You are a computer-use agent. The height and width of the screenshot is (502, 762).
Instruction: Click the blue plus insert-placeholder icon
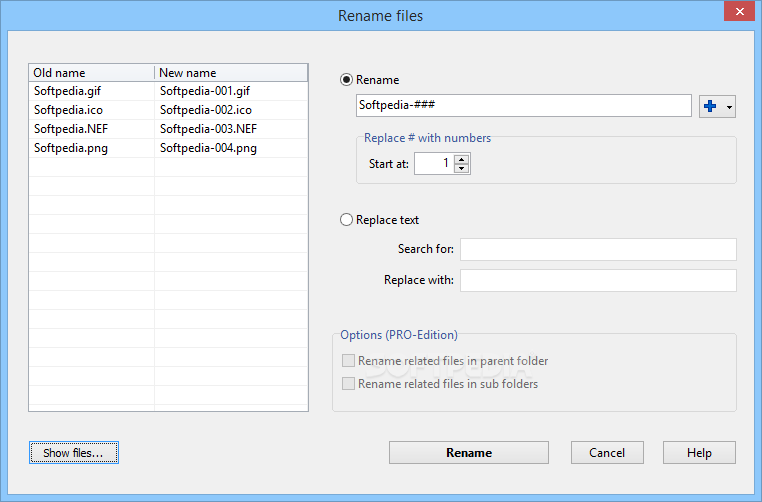(x=710, y=106)
